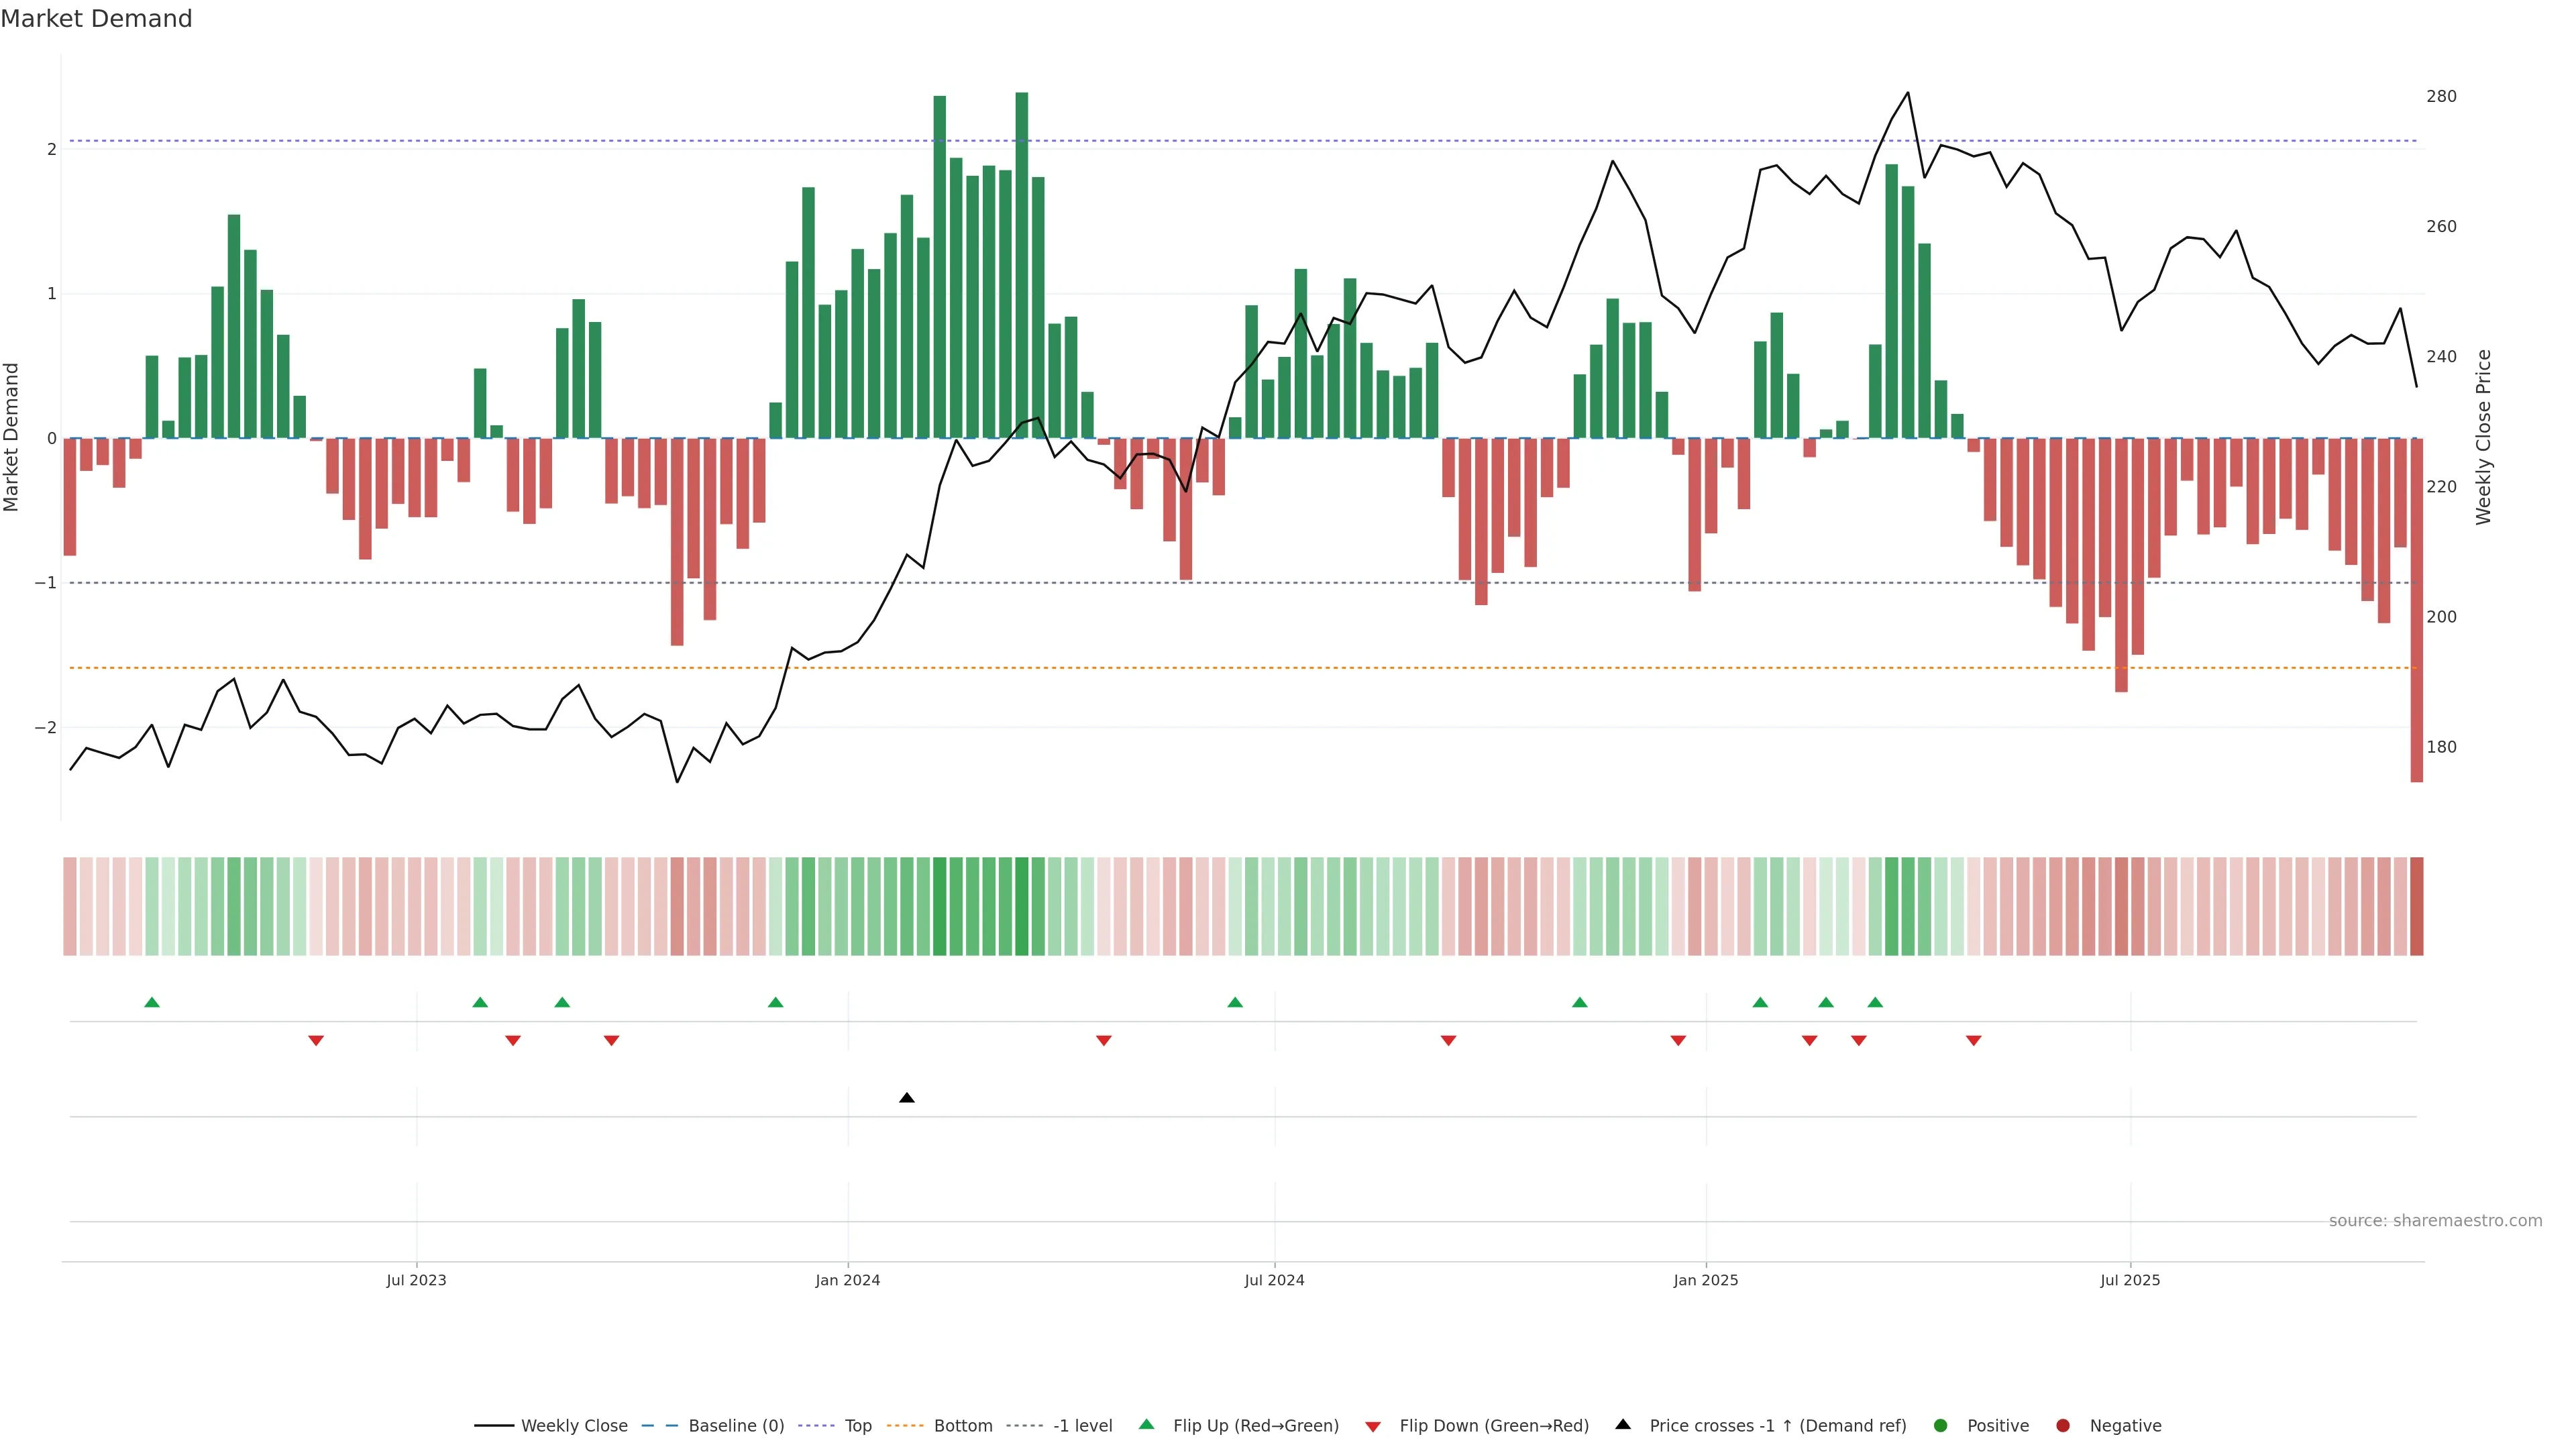Toggle the Weekly Close legend entry
2576x1449 pixels.
[x=574, y=1426]
